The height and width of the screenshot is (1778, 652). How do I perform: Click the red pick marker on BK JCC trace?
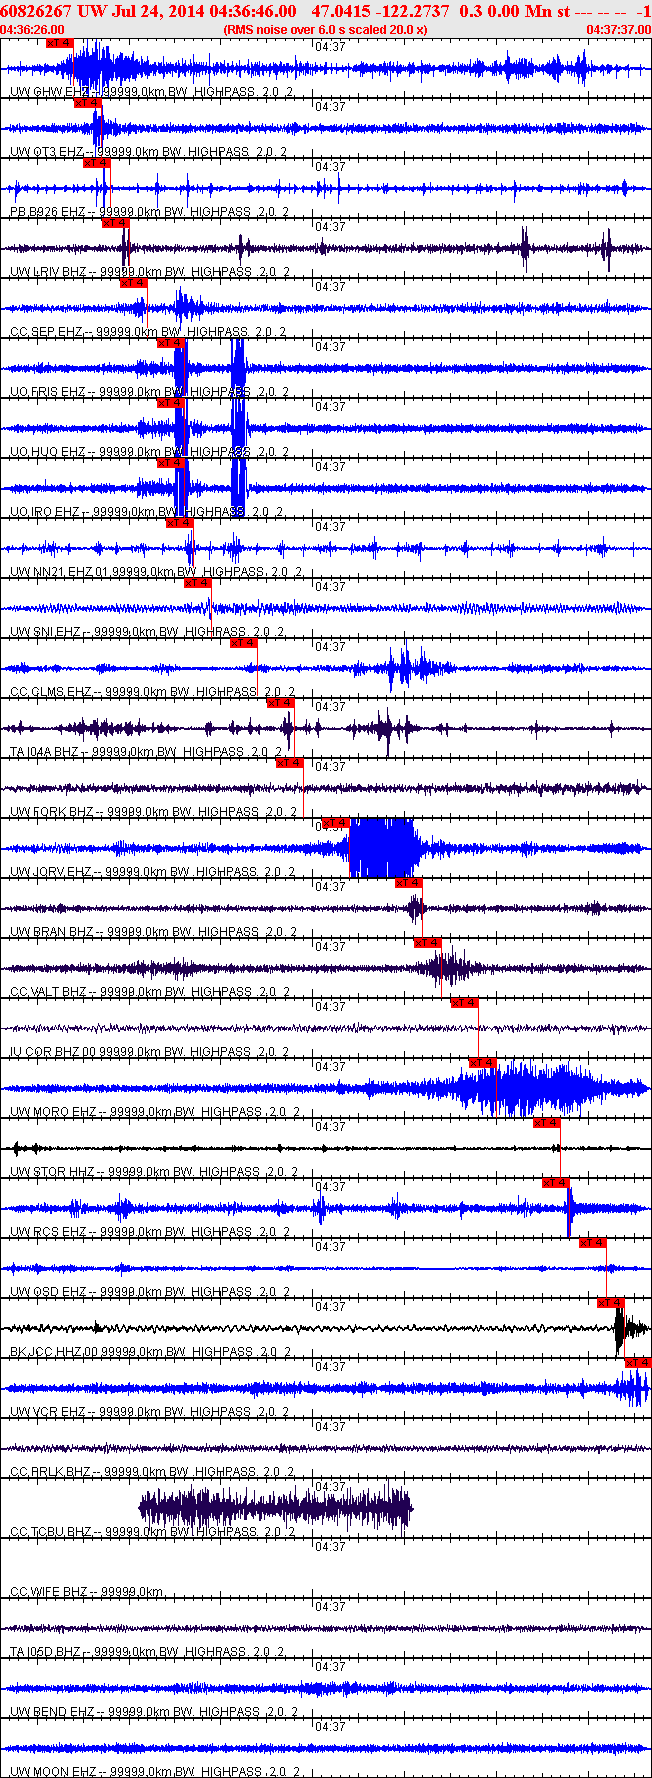click(611, 1303)
